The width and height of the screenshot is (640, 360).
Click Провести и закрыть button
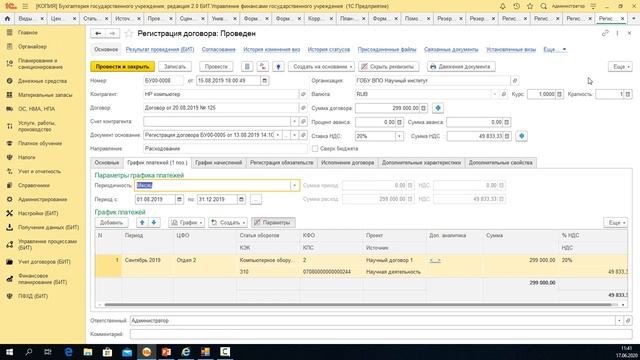[x=122, y=67]
